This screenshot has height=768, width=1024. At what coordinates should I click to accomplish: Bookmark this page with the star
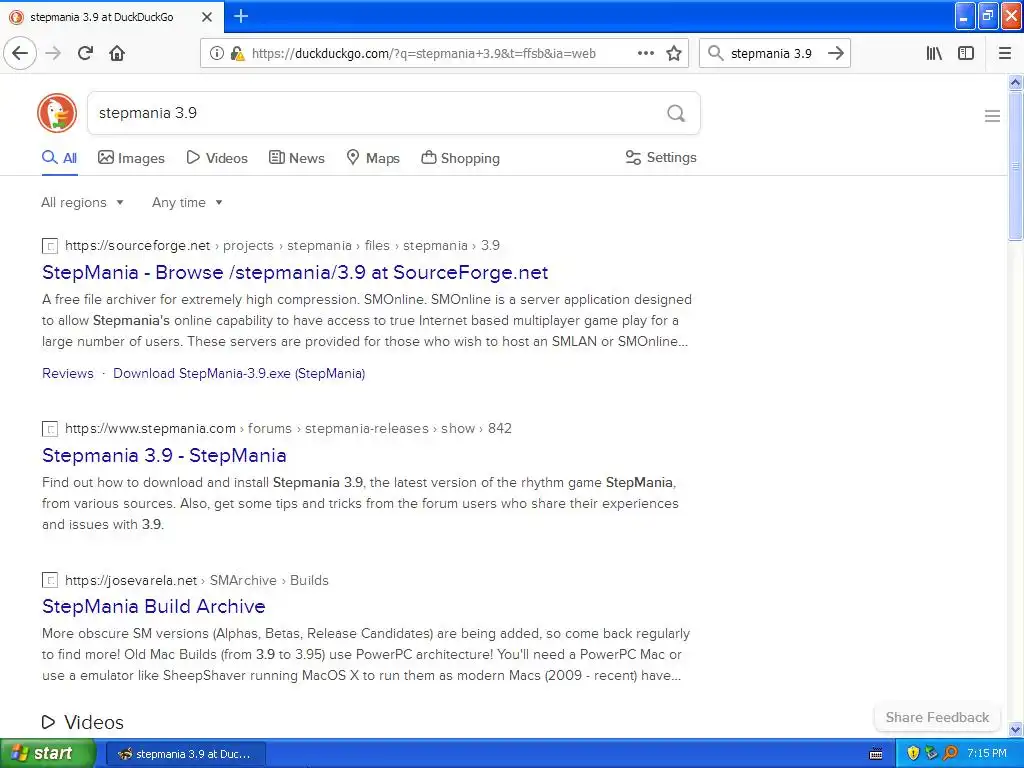coord(674,53)
